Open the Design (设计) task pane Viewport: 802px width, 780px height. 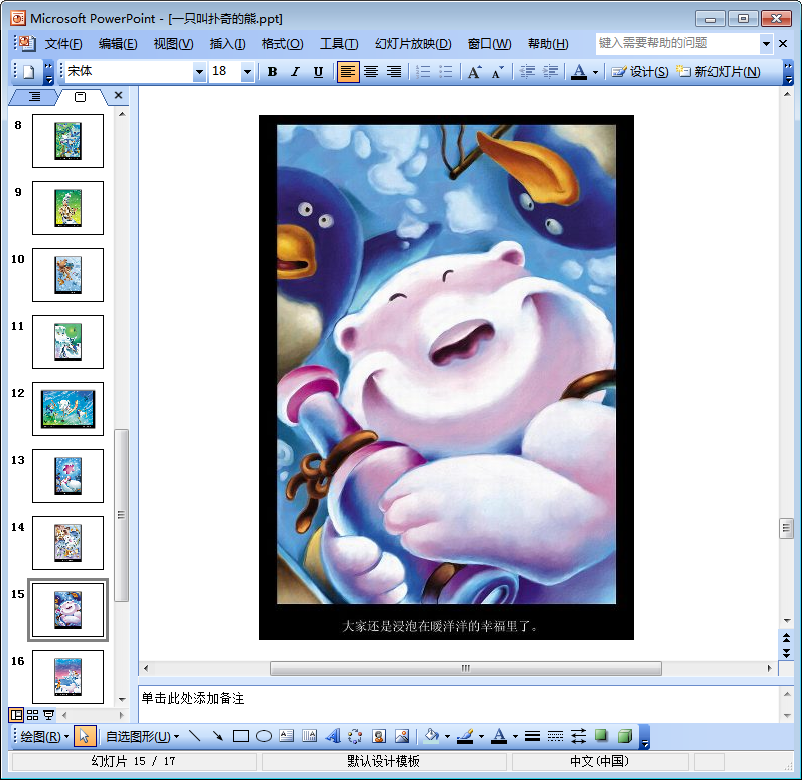[639, 72]
